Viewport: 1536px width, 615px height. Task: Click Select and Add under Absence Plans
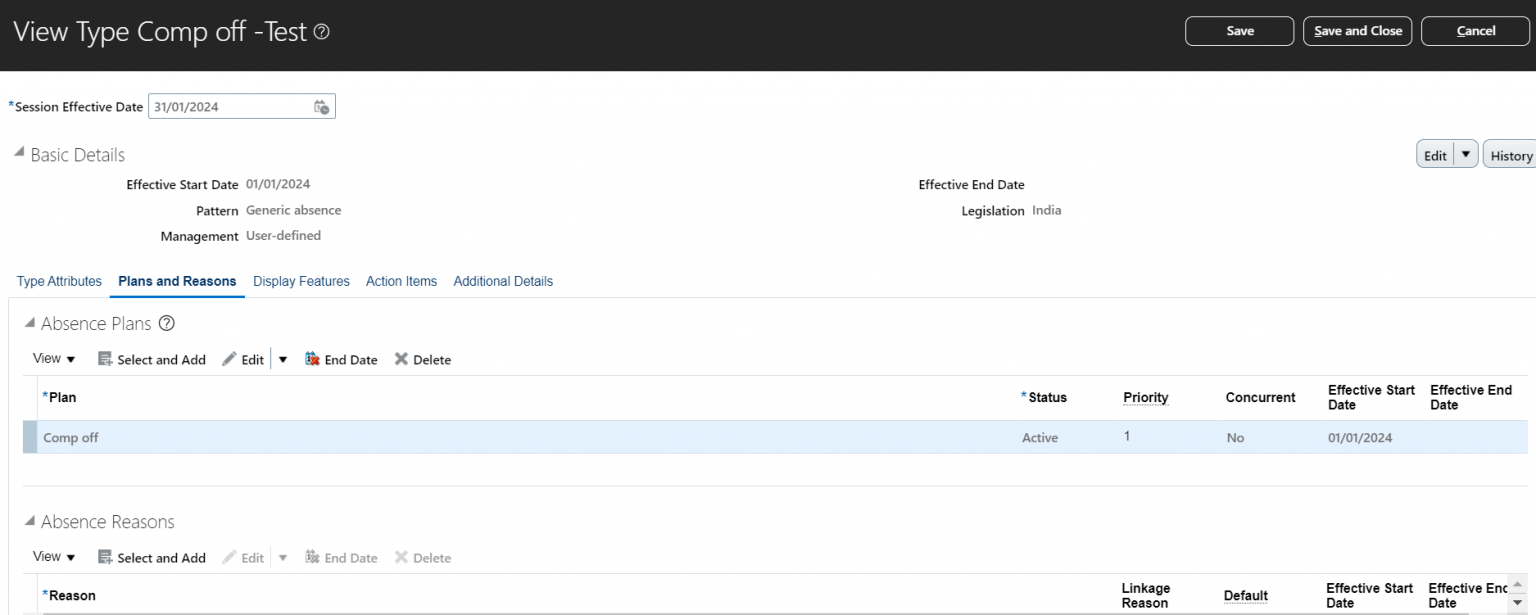(x=151, y=359)
